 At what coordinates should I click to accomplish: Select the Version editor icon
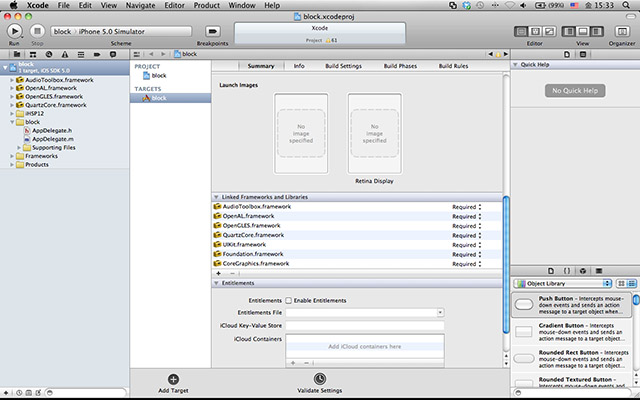click(549, 31)
